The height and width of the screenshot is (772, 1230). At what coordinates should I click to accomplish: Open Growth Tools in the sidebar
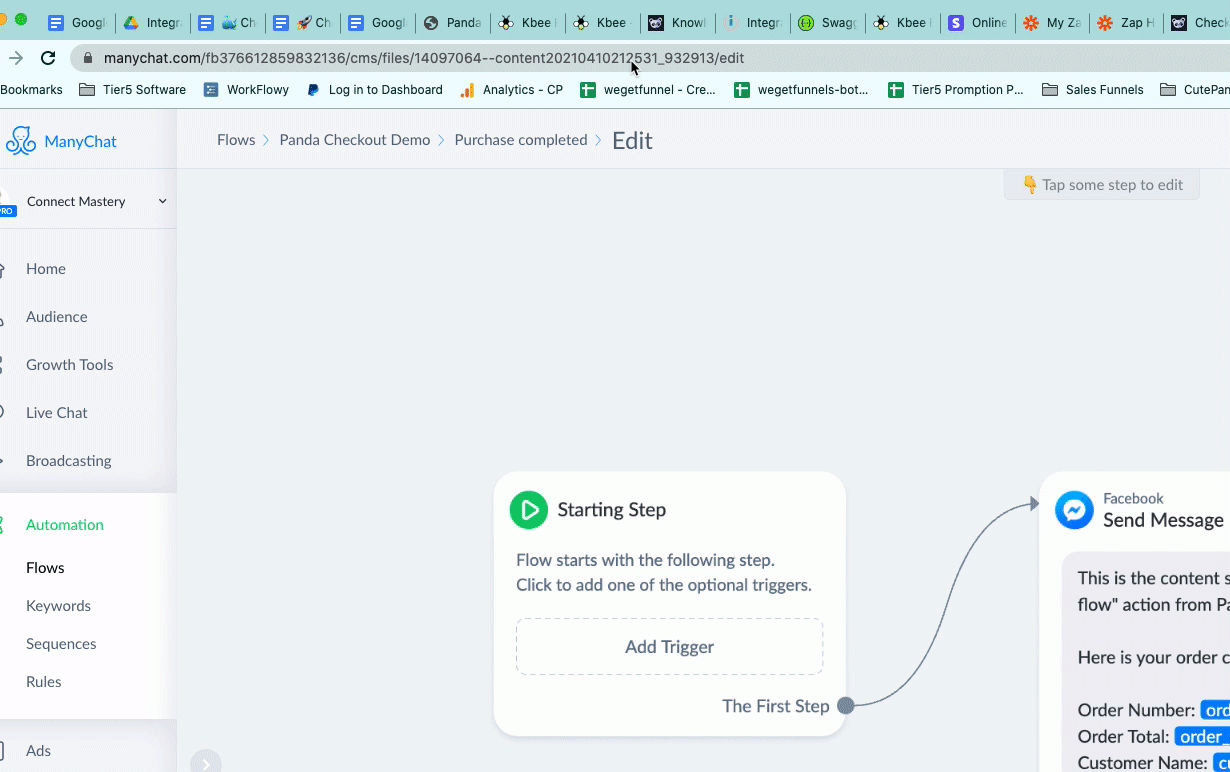[x=70, y=365]
